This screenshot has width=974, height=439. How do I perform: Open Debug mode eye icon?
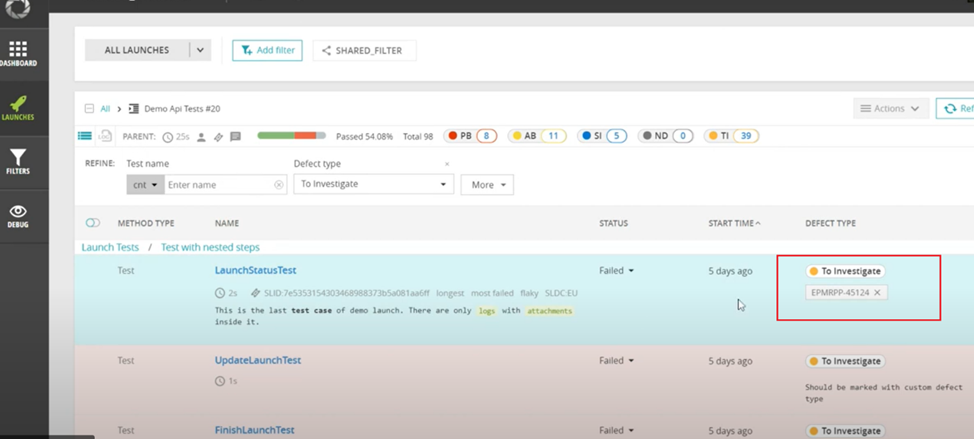pos(18,216)
